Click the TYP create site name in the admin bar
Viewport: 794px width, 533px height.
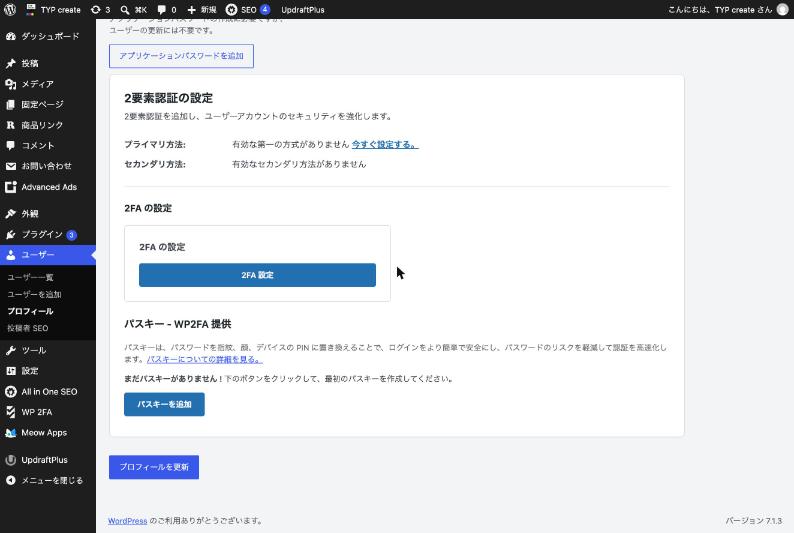coord(61,10)
